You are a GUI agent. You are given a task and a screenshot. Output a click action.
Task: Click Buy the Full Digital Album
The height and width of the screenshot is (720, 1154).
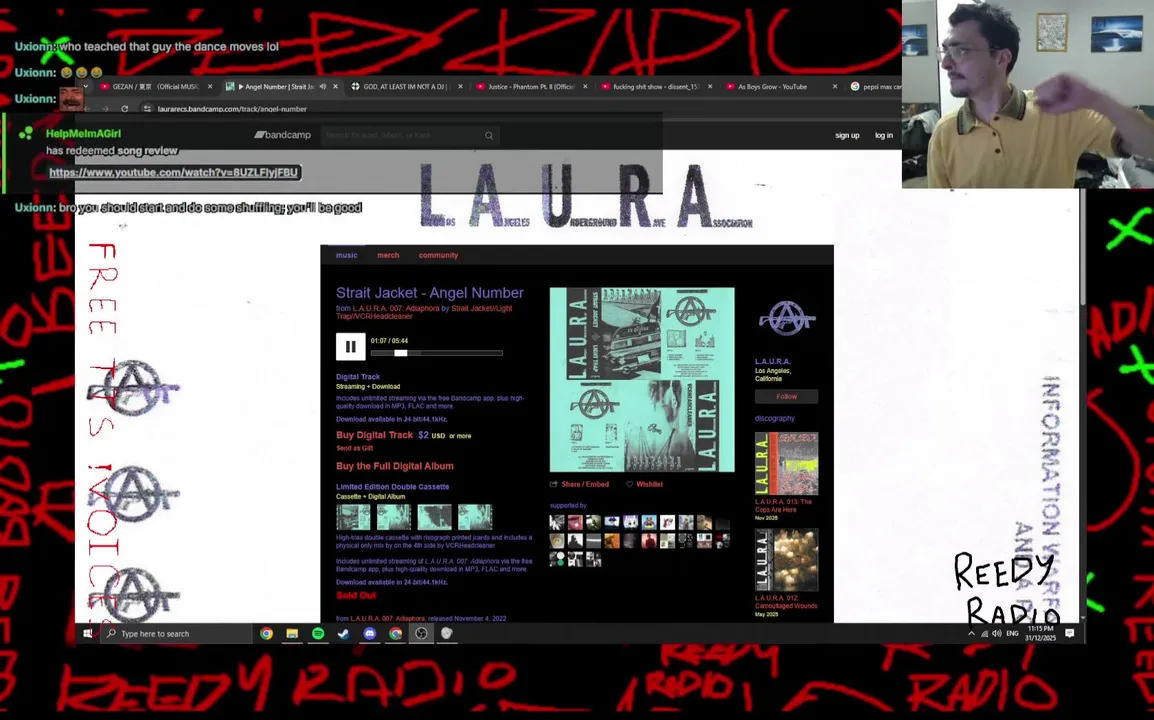point(394,466)
